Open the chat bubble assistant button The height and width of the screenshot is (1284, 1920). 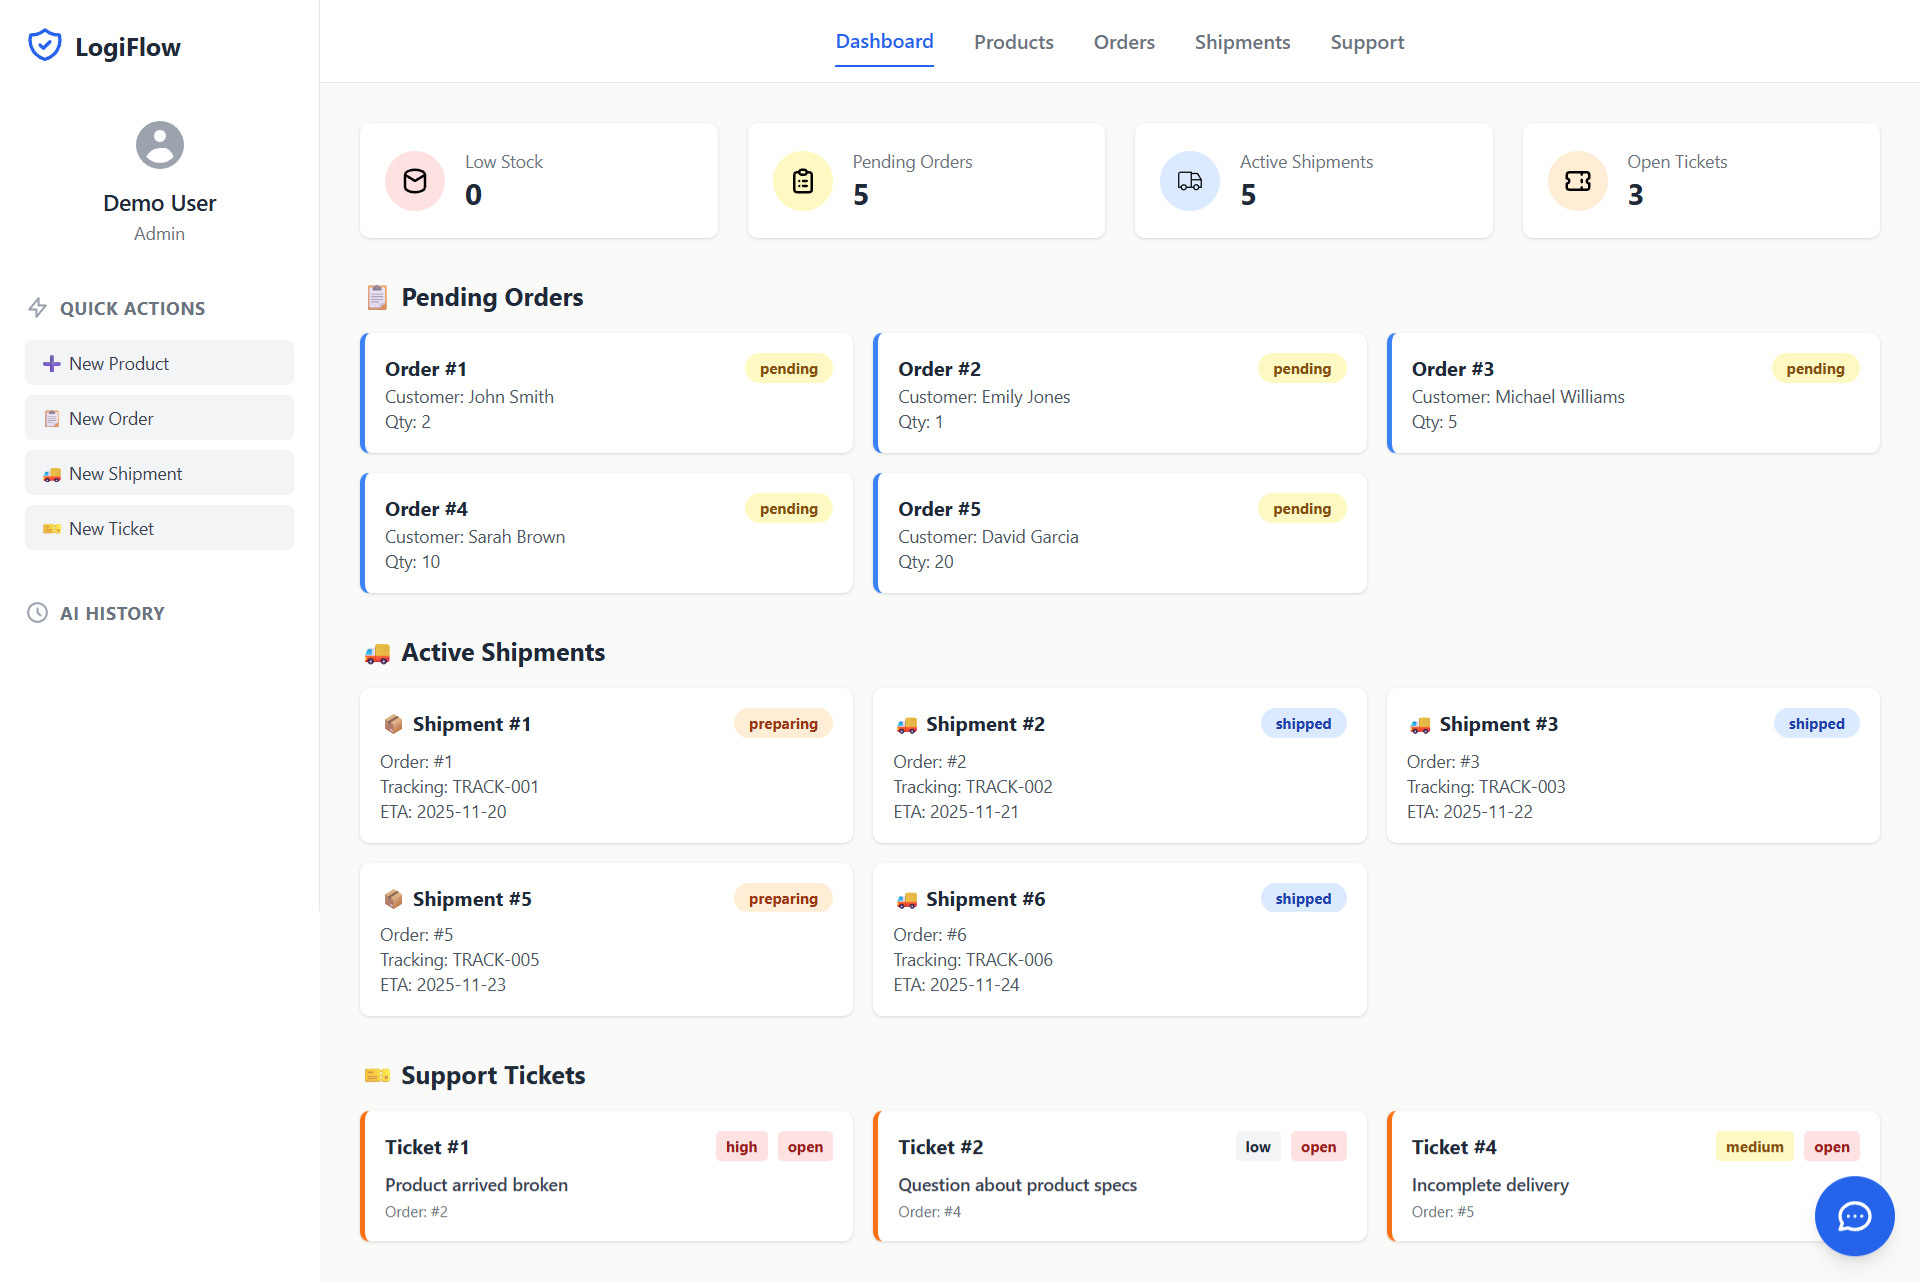click(1854, 1215)
